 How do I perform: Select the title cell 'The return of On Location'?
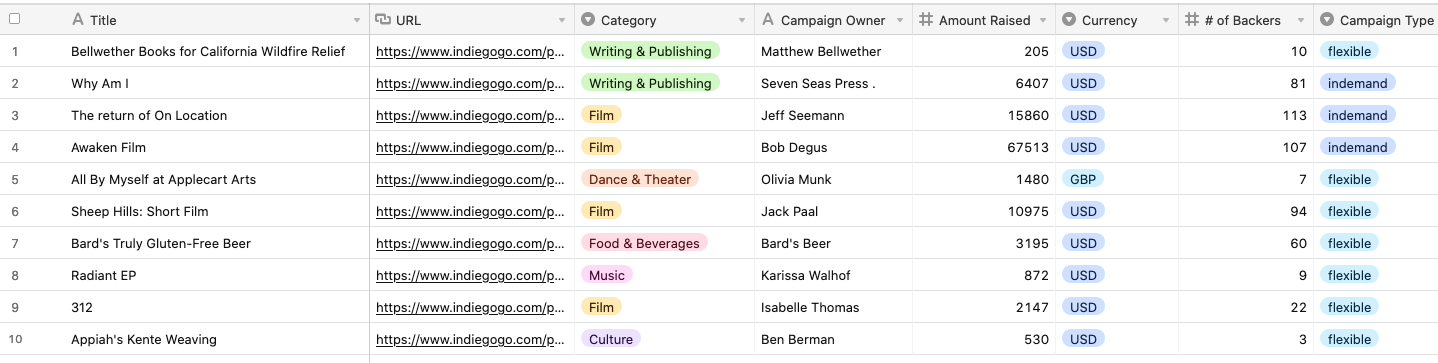149,115
